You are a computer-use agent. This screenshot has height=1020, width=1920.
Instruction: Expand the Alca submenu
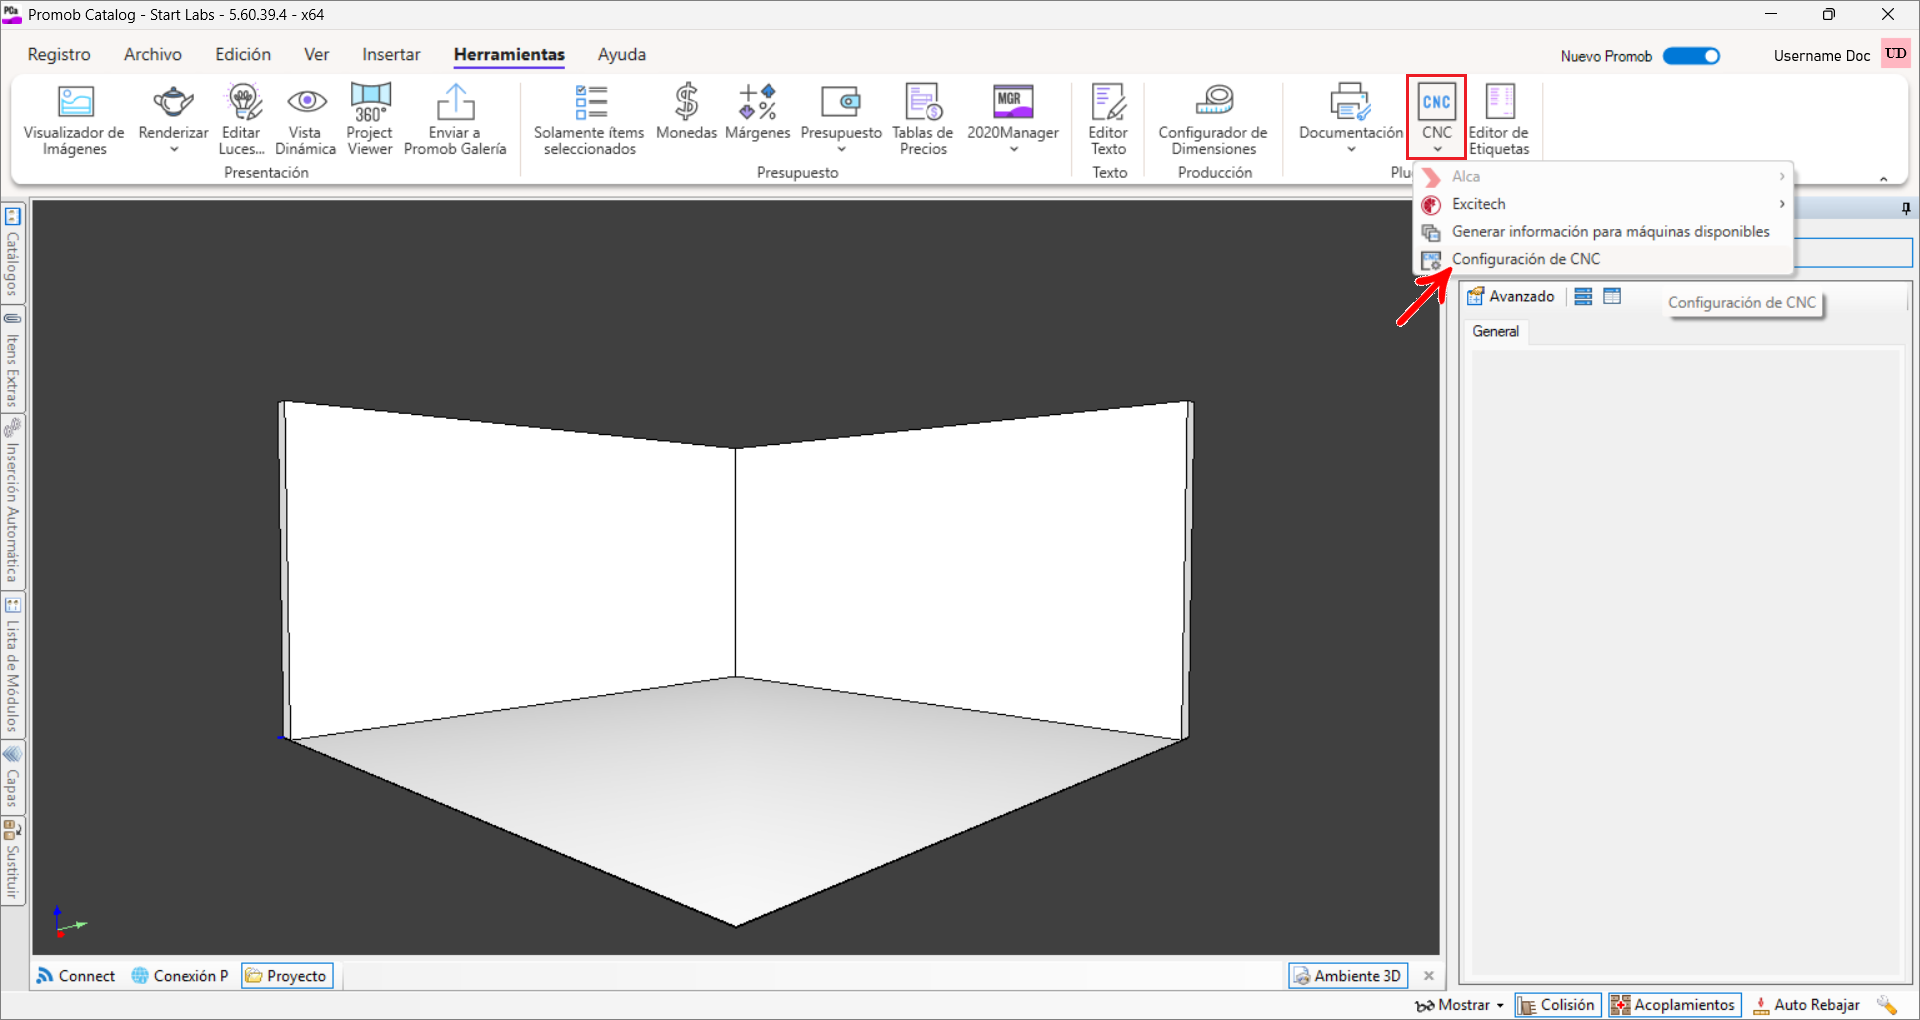click(x=1603, y=176)
